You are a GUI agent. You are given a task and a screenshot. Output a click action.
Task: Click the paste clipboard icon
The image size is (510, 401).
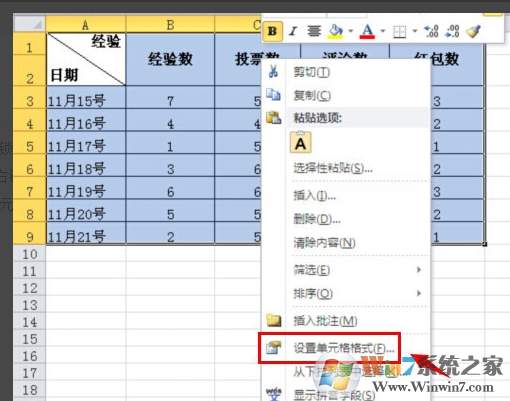(x=273, y=118)
